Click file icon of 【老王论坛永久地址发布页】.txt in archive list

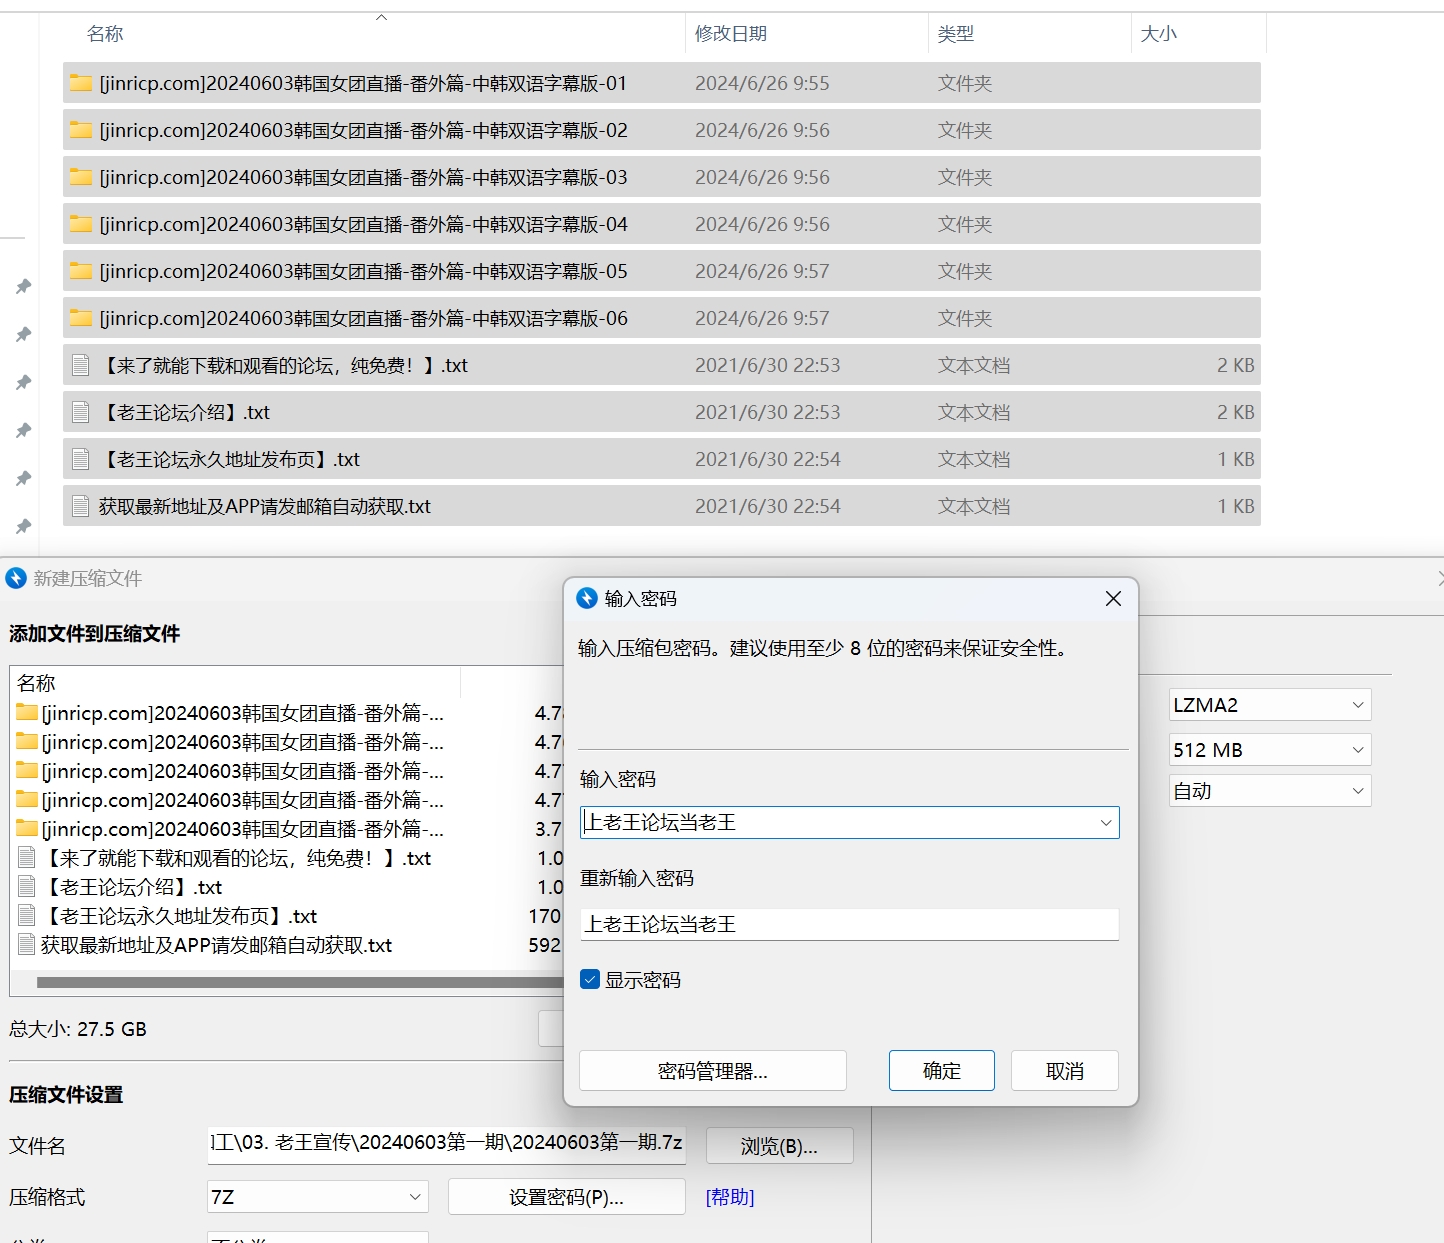coord(27,916)
